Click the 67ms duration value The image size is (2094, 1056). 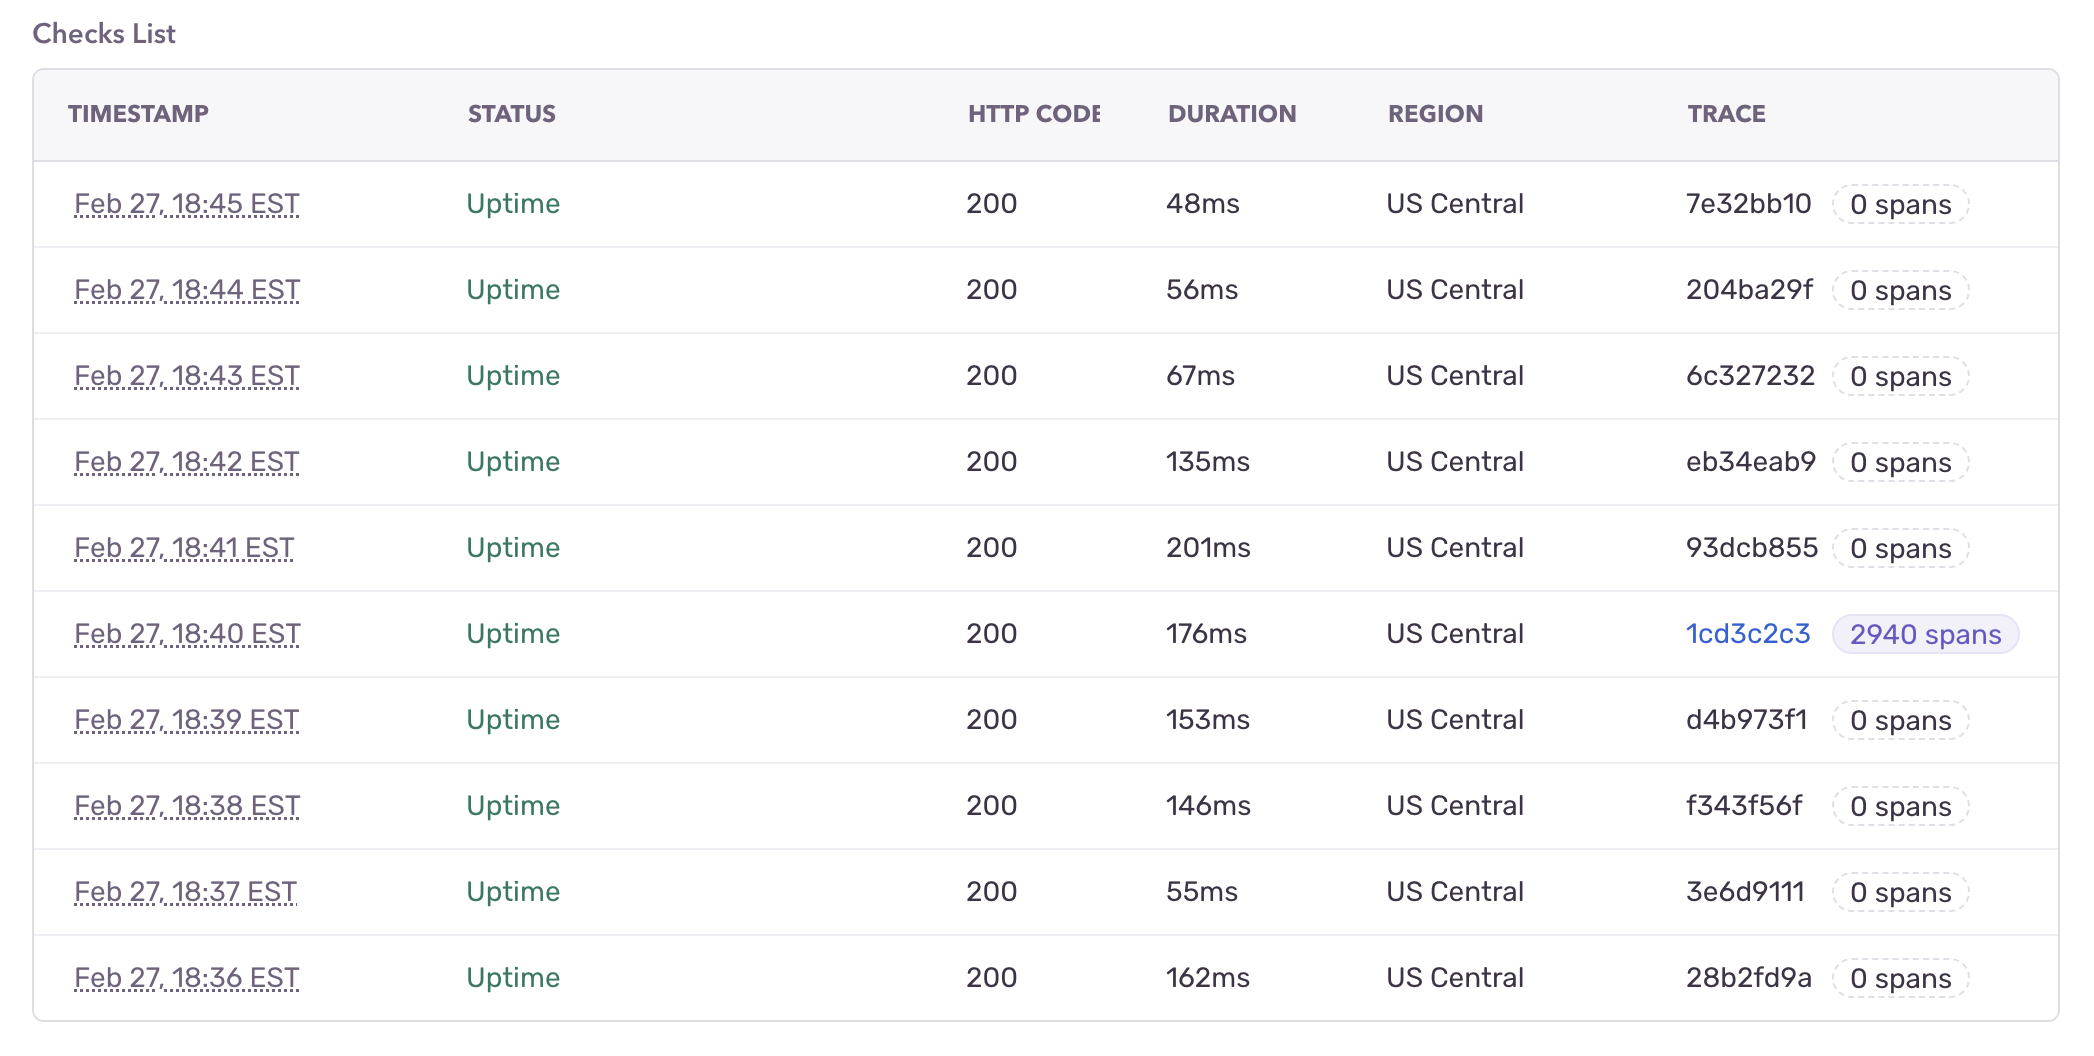tap(1200, 376)
